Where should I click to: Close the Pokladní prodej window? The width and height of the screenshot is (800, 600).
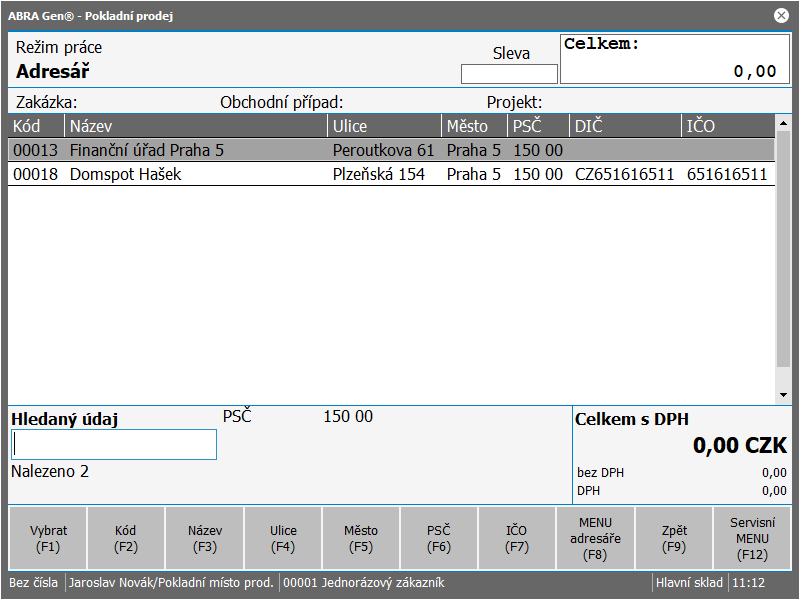click(x=781, y=15)
